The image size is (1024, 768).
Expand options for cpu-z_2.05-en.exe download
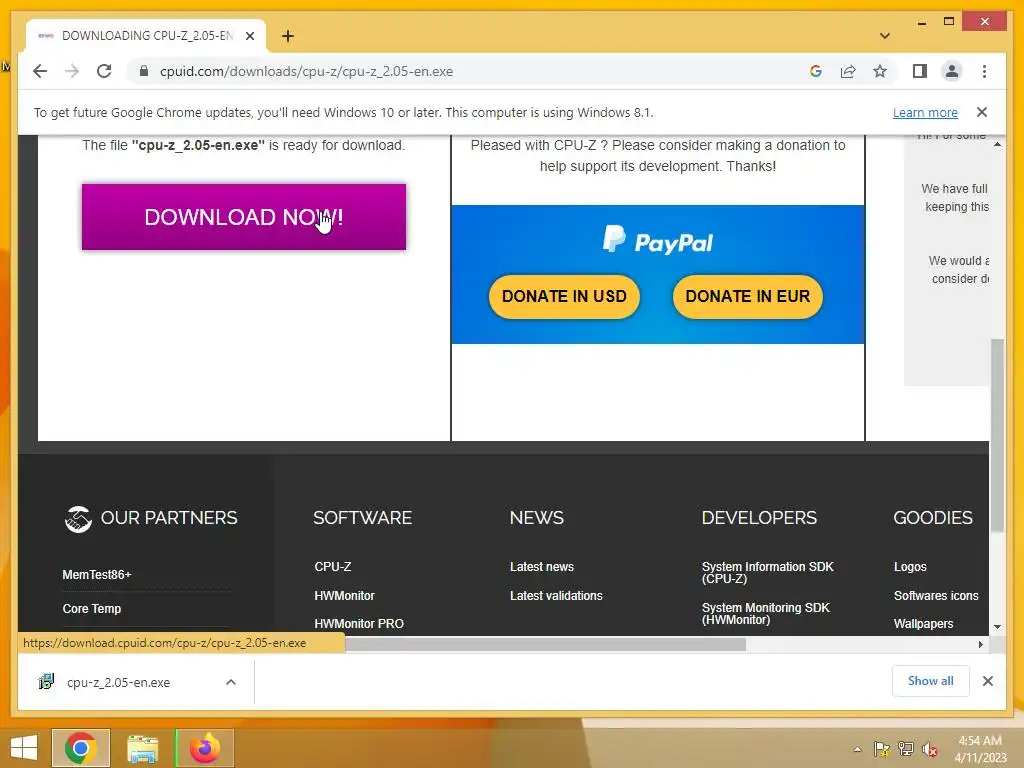[231, 682]
